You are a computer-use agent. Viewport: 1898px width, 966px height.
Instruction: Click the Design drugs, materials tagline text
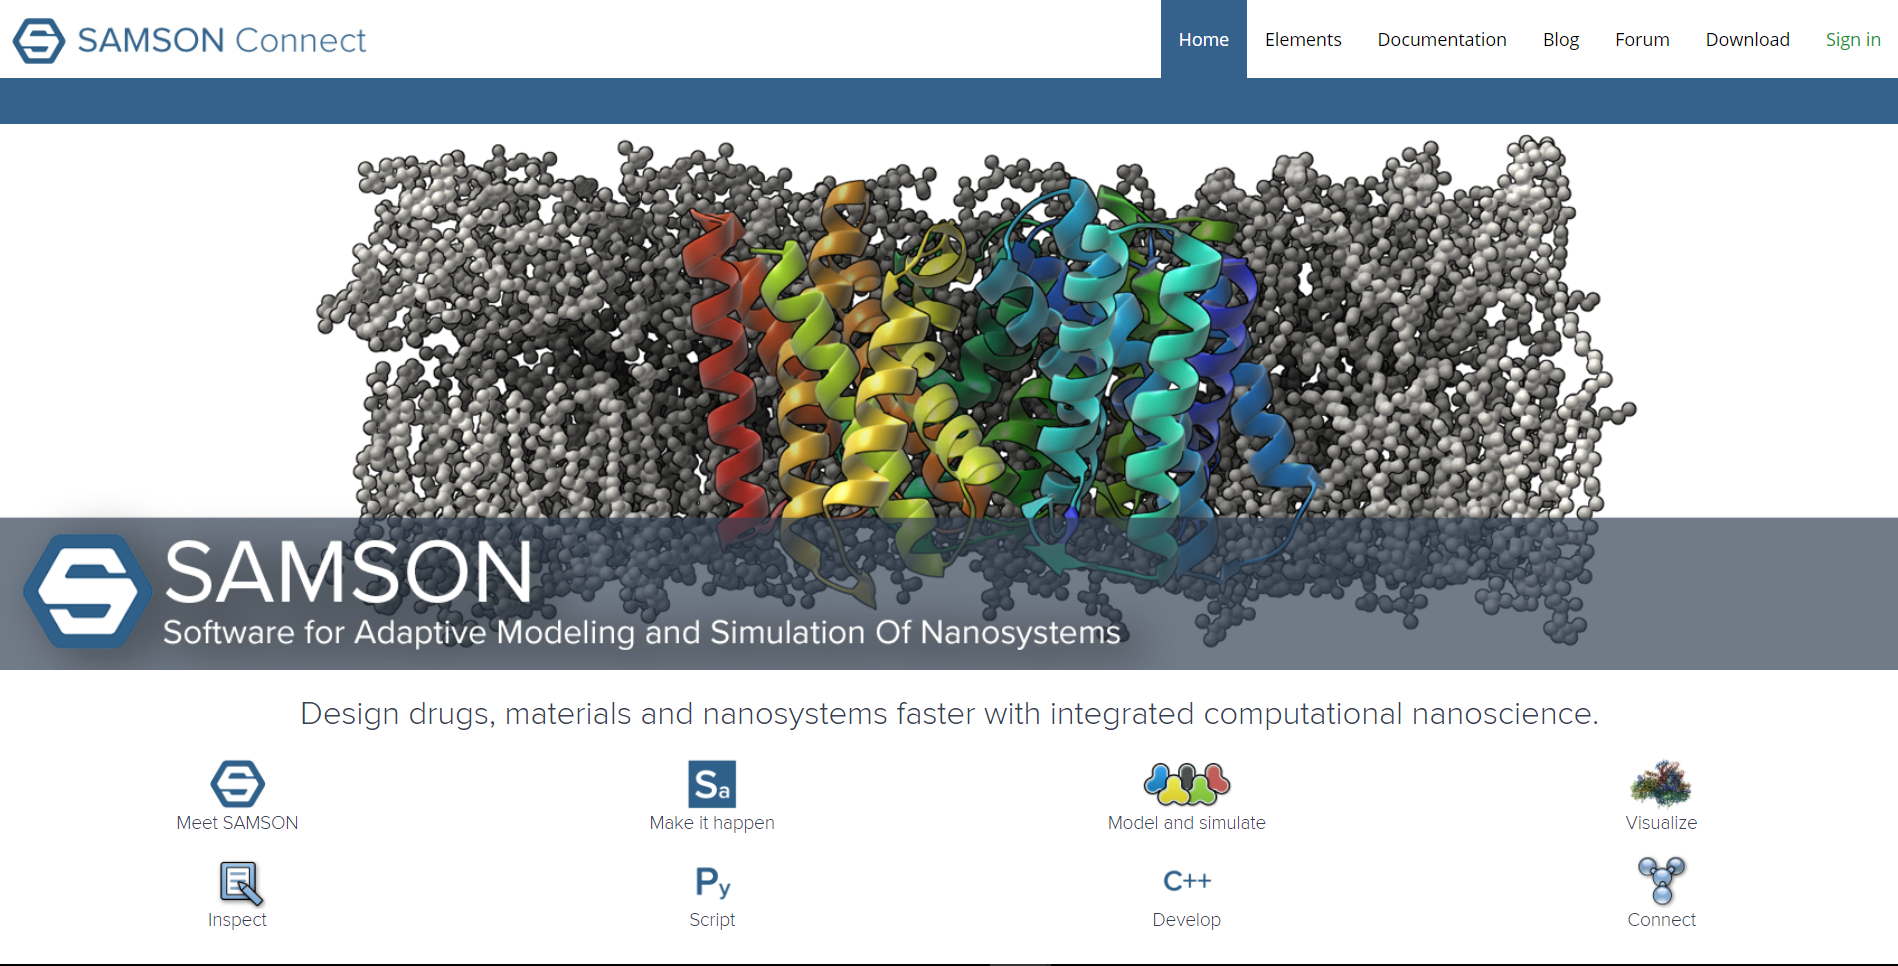pyautogui.click(x=949, y=714)
